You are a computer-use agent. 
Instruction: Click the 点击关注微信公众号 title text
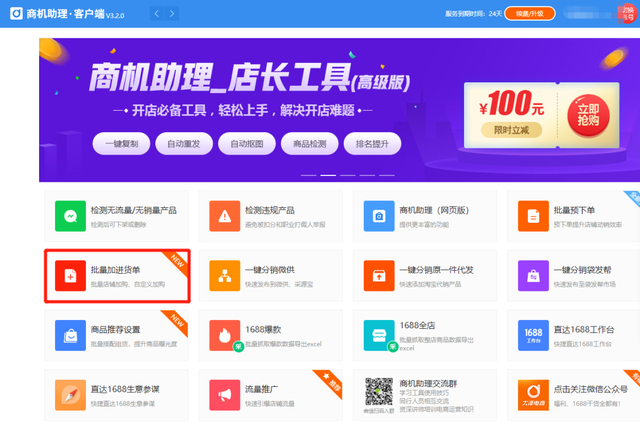tap(591, 389)
